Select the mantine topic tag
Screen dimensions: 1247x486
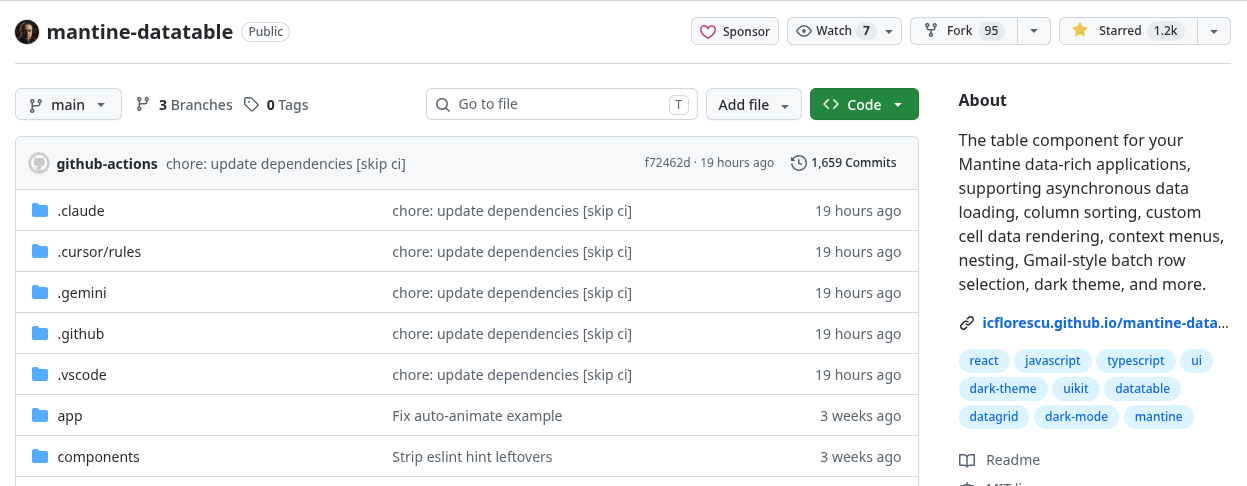(1159, 416)
